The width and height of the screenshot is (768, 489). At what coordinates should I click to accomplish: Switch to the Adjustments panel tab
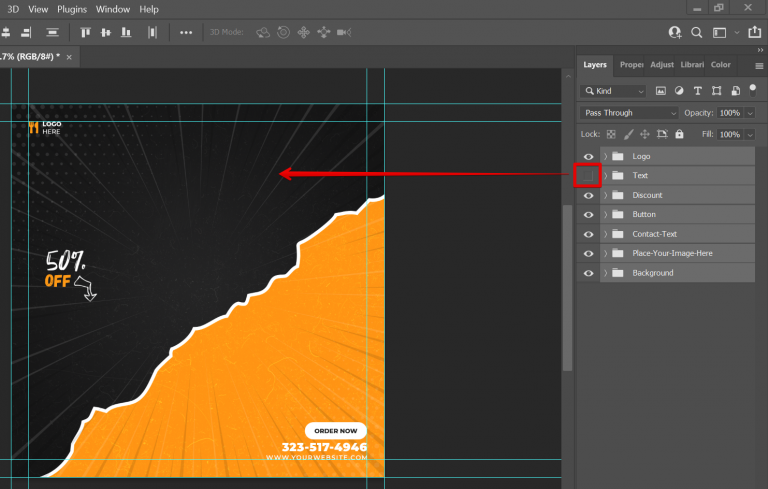click(x=661, y=65)
